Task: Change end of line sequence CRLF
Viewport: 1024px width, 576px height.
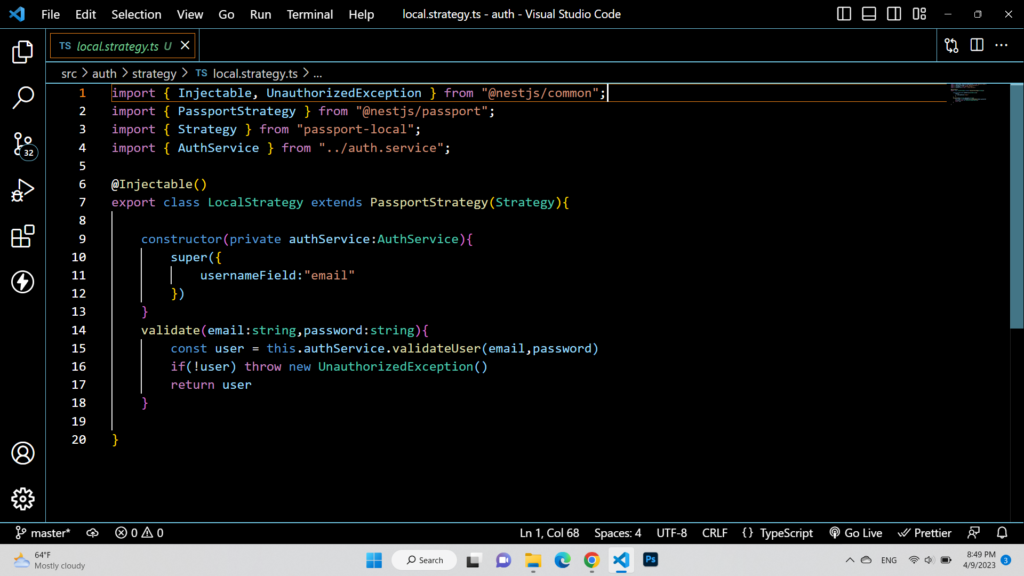Action: pyautogui.click(x=714, y=533)
